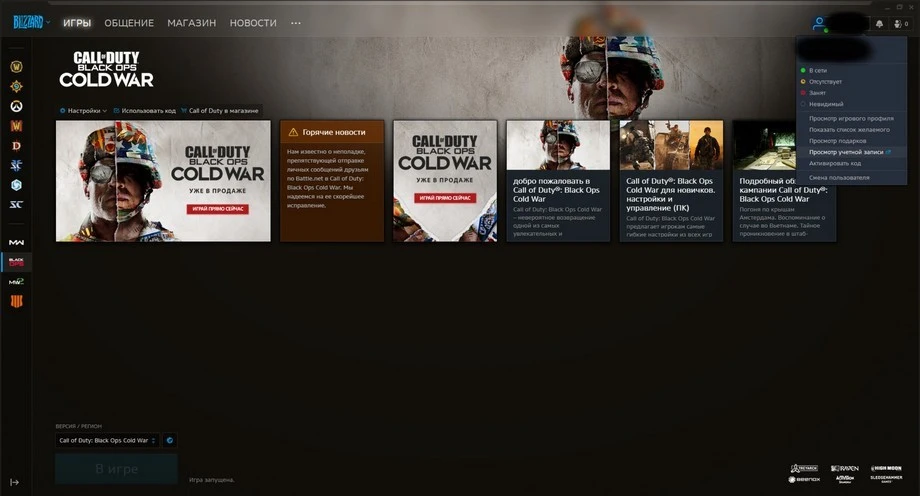The height and width of the screenshot is (496, 920).
Task: Open Modern Warfare (MW) in the sidebar
Action: point(16,242)
